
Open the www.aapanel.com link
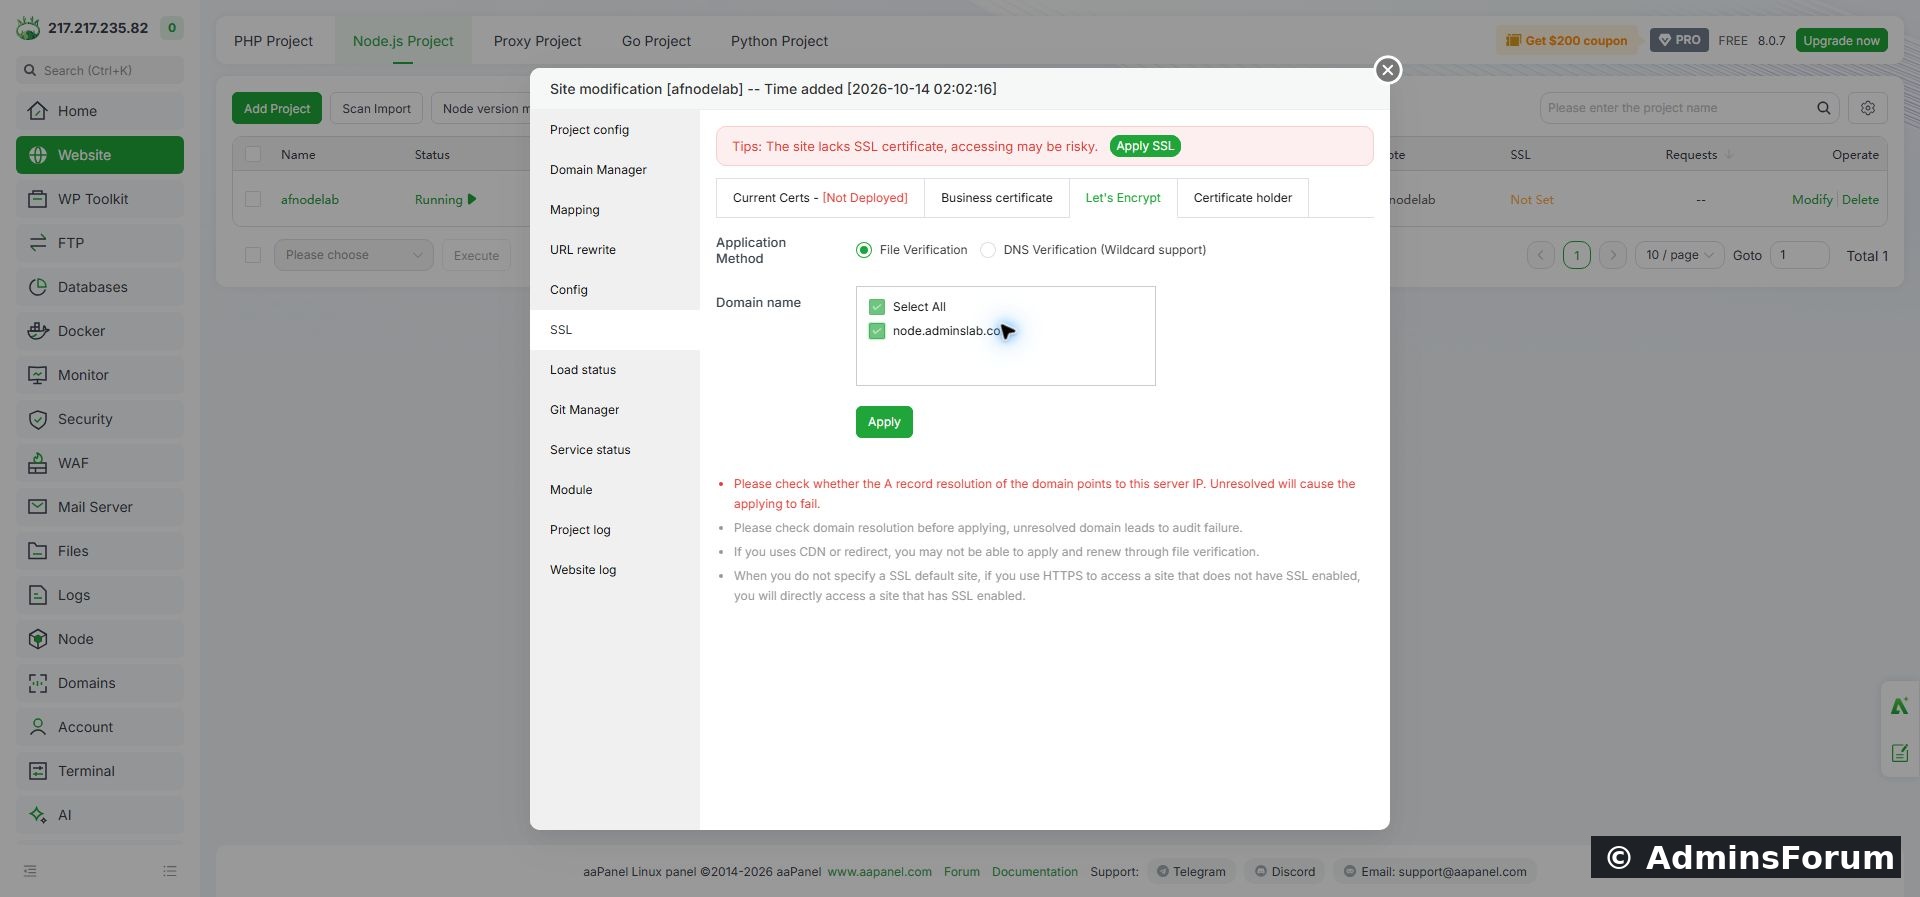879,872
